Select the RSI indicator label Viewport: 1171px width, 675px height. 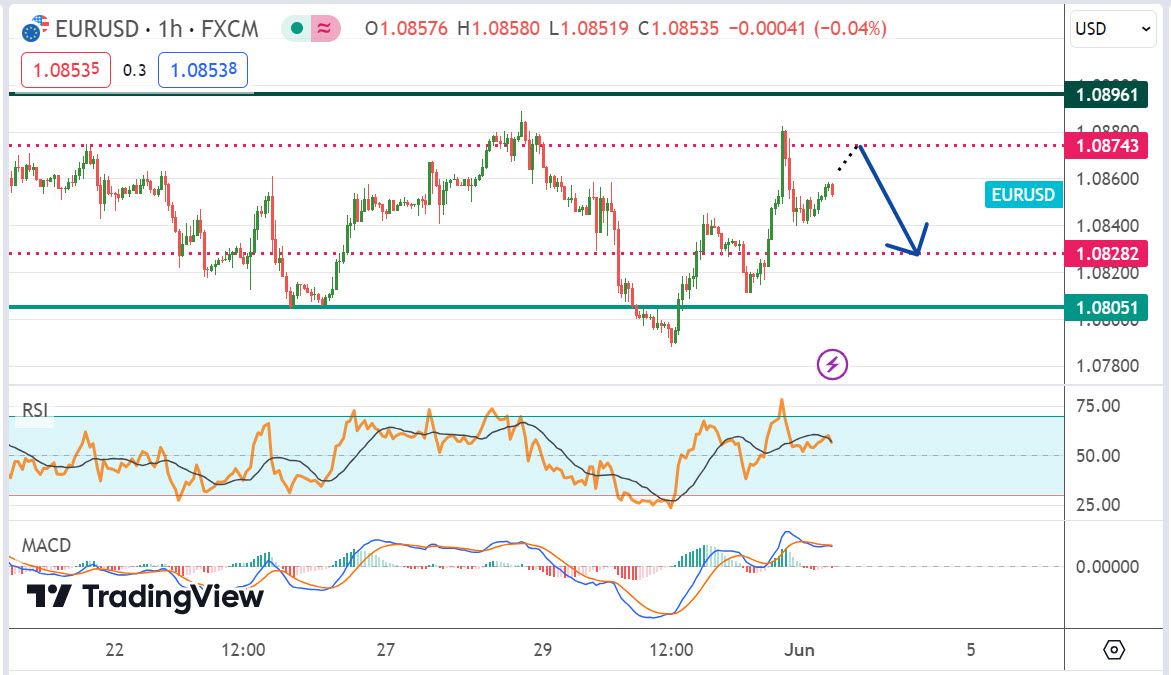coord(36,410)
